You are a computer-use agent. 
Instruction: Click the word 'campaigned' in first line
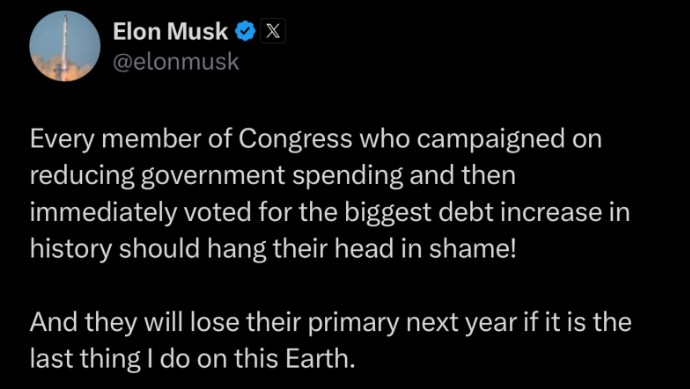[x=494, y=141]
